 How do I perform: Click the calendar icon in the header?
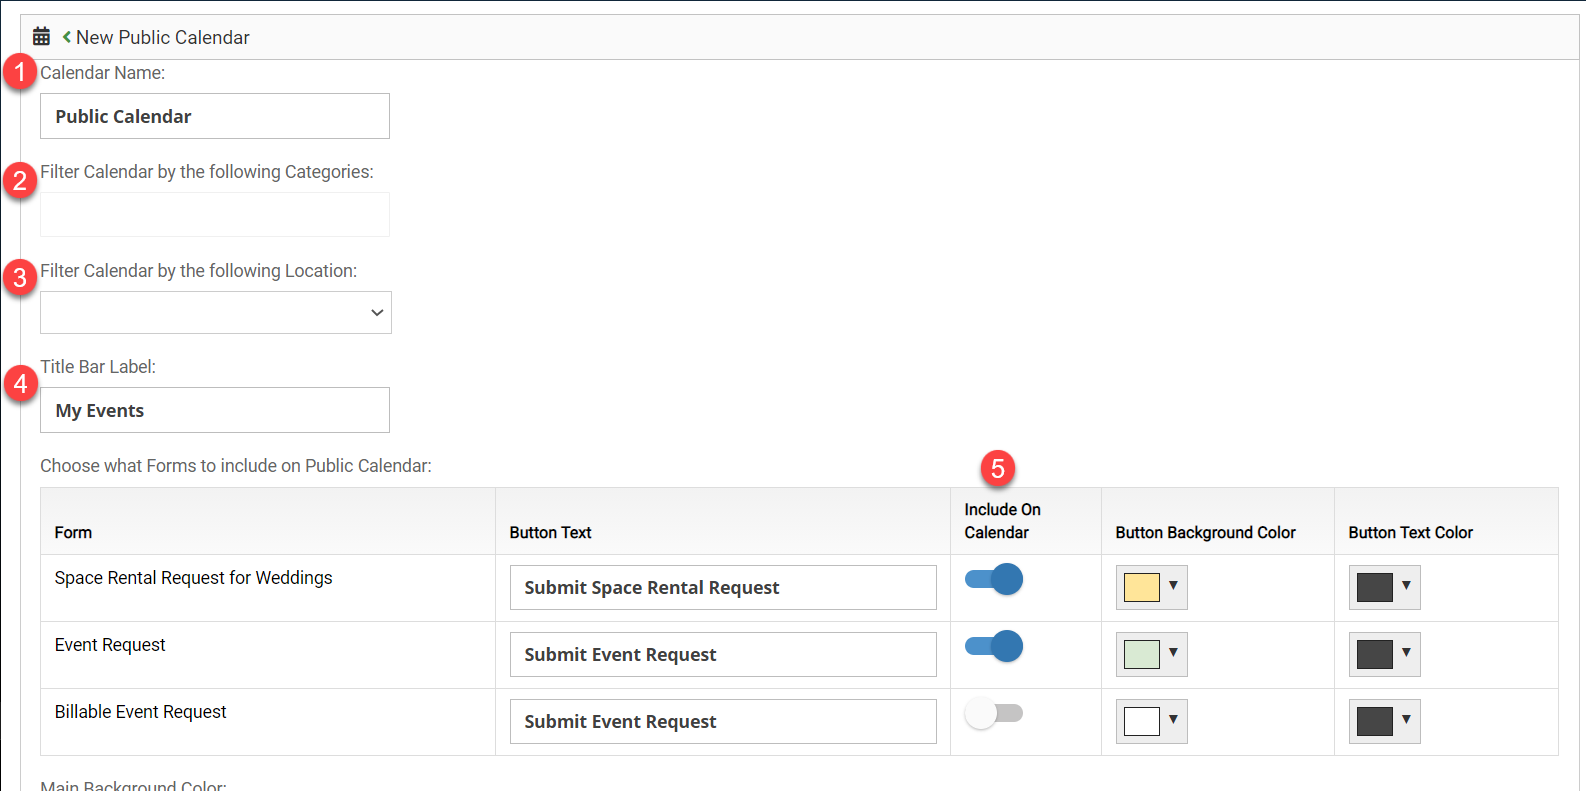coord(41,37)
